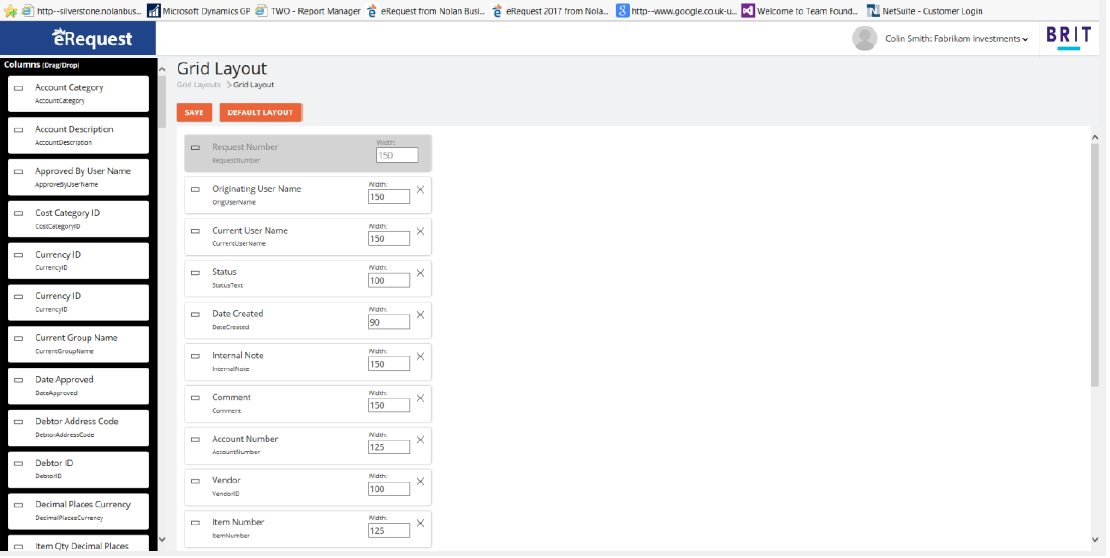The width and height of the screenshot is (1110, 558).
Task: Click the user avatar icon
Action: click(864, 39)
